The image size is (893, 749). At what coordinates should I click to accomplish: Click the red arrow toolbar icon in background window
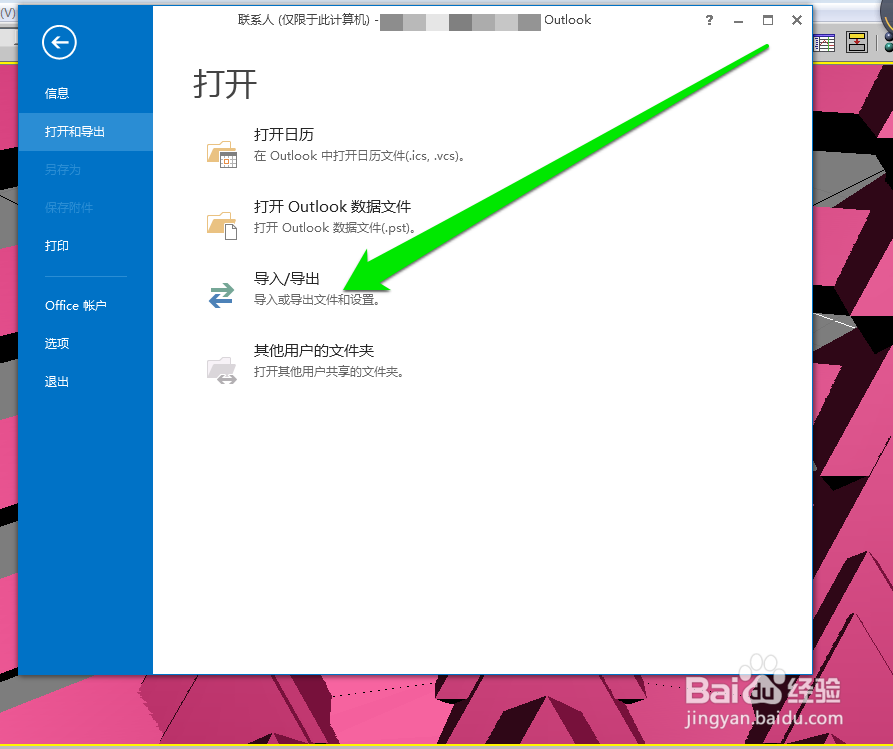pos(857,43)
